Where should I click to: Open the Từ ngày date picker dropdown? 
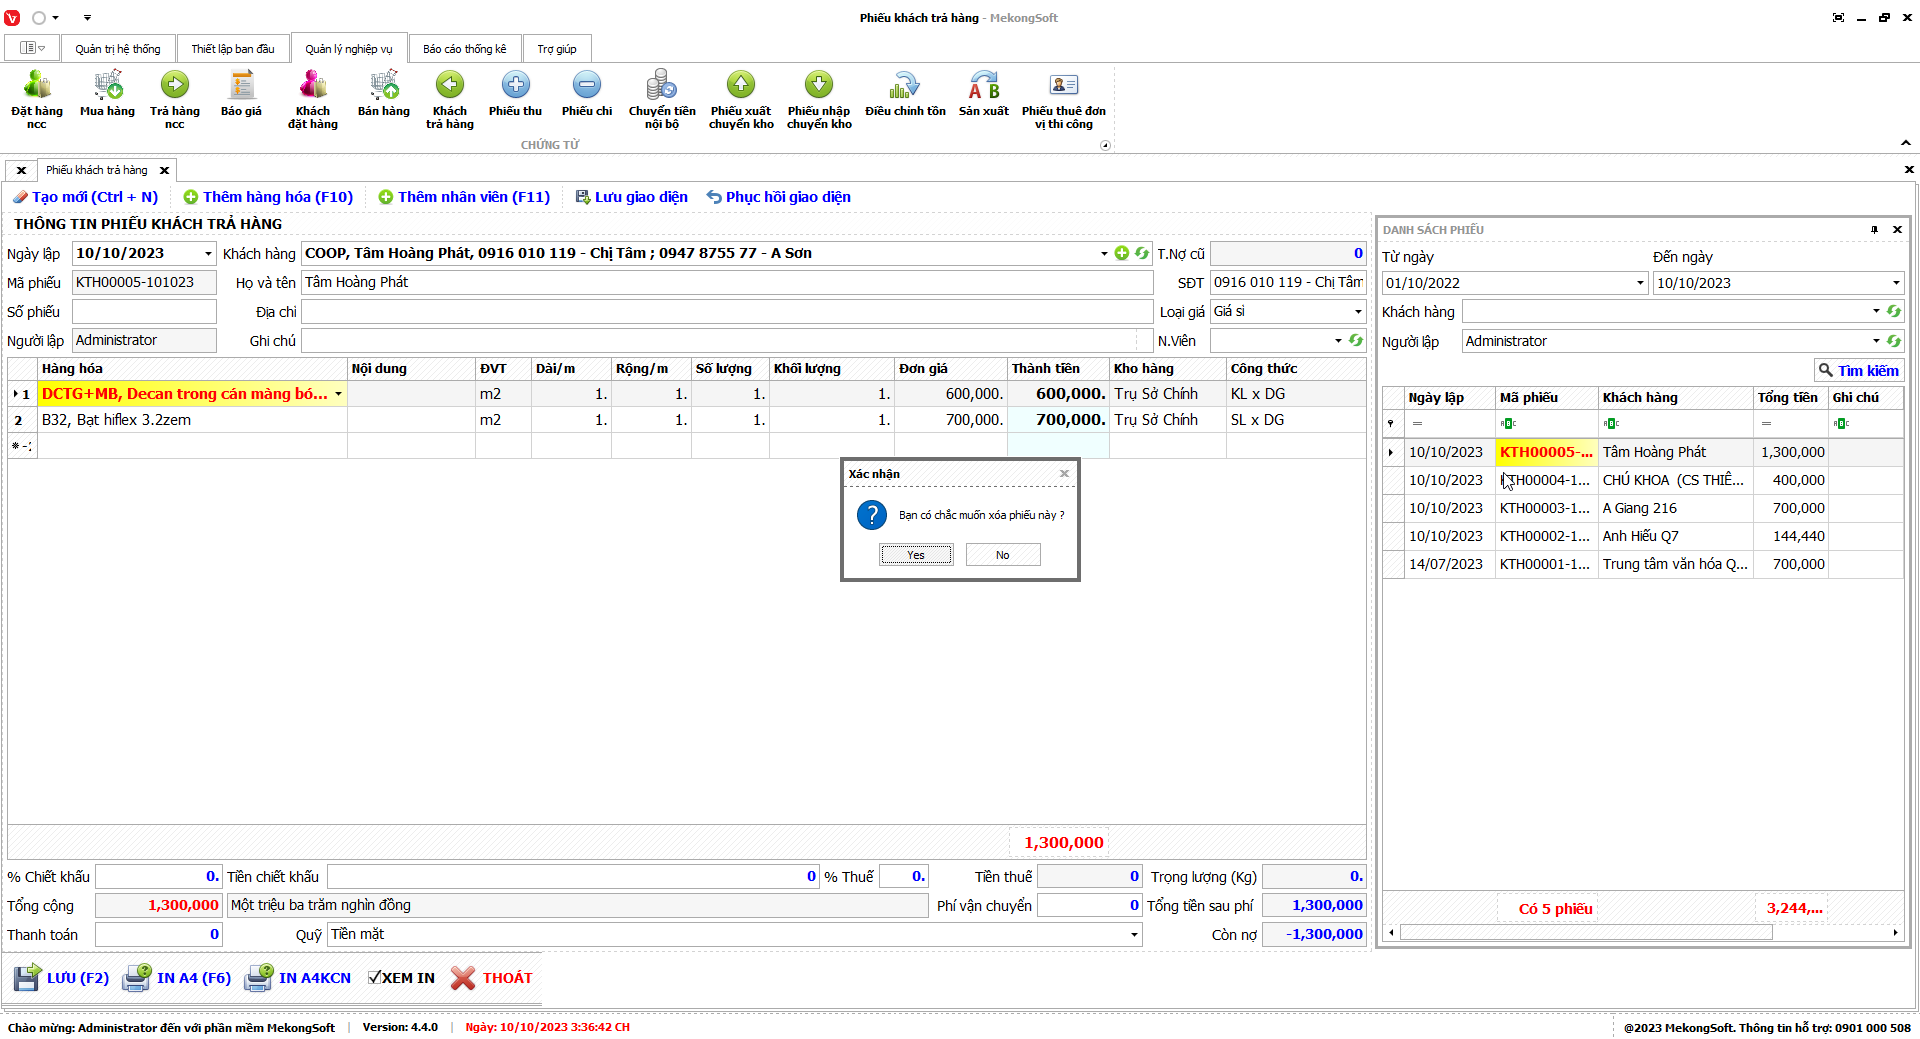point(1640,283)
